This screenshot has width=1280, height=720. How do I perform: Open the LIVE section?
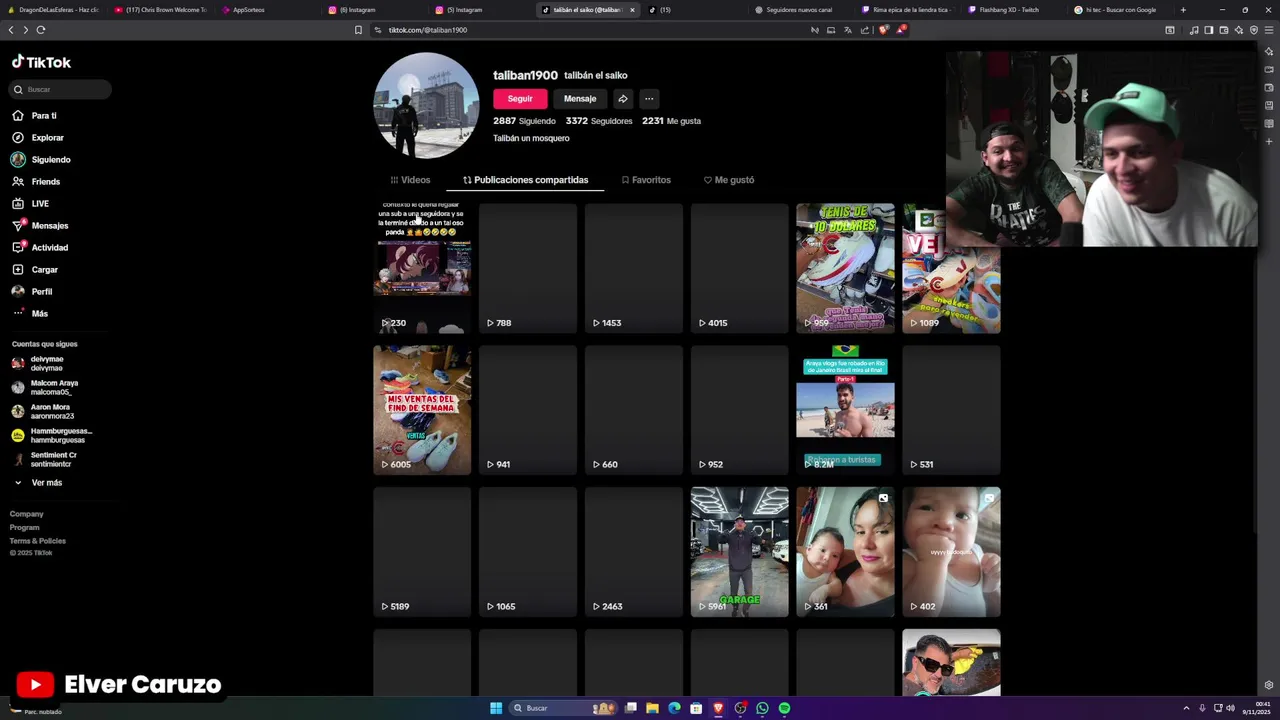pos(31,204)
